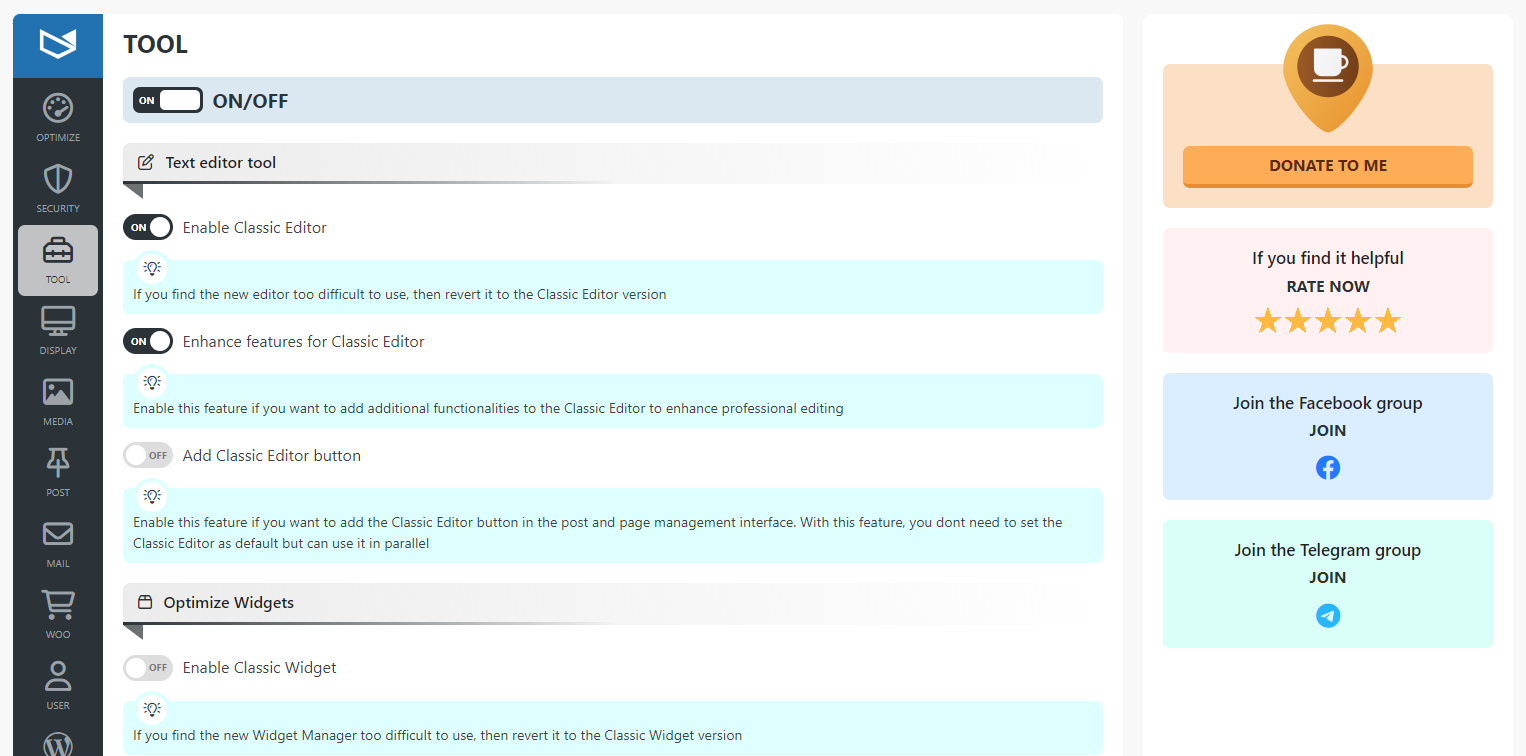Enable the Classic Widget toggle
Viewport: 1526px width, 756px height.
(148, 667)
